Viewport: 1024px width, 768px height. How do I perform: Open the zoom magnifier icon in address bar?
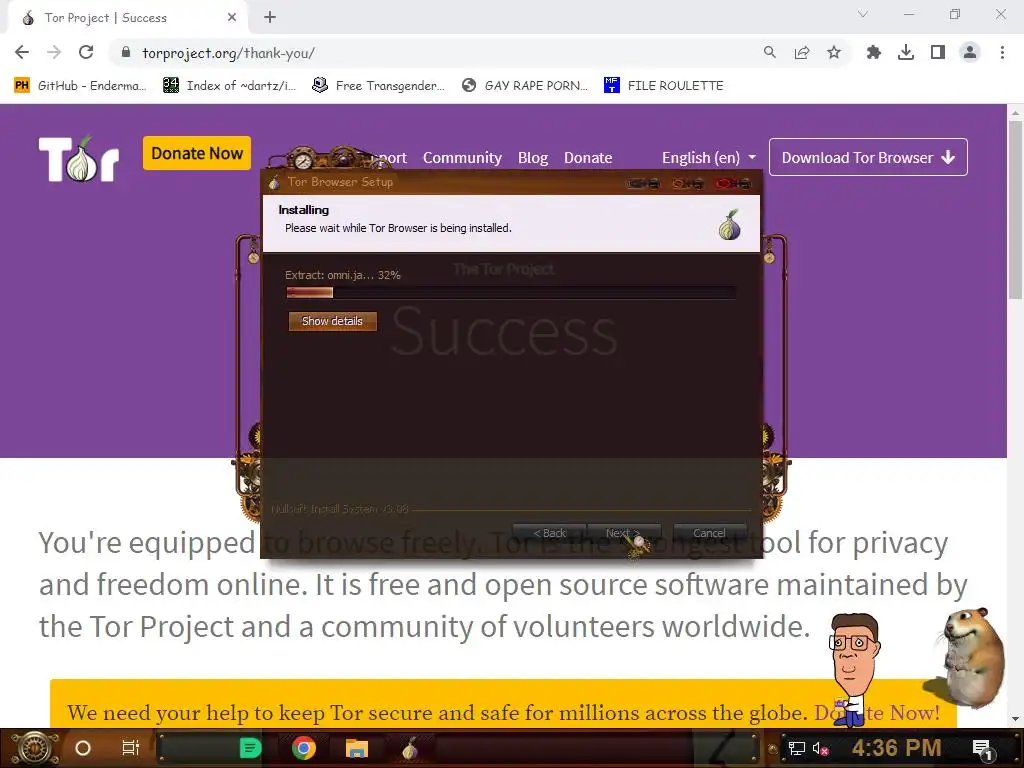(770, 52)
